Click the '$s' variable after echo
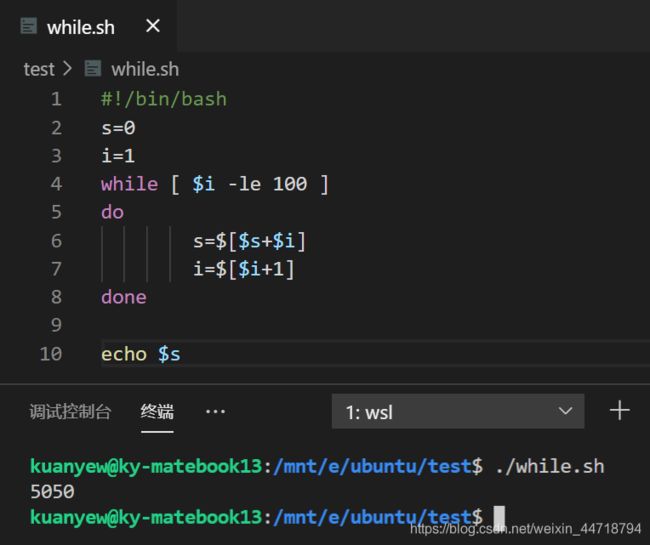Screen dimensions: 650x545 pyautogui.click(x=169, y=354)
